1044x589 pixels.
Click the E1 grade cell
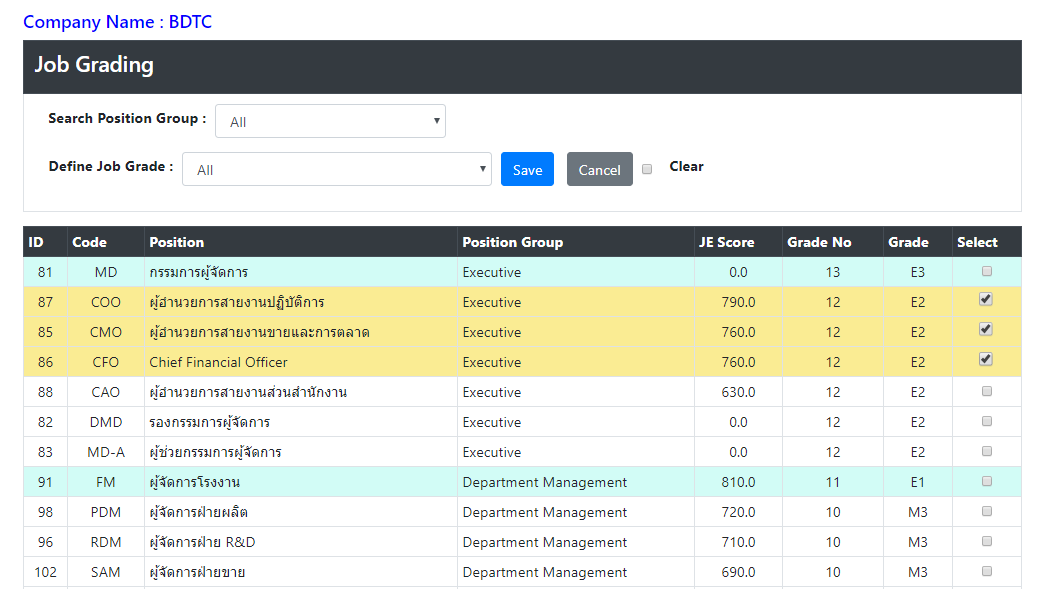tap(917, 482)
